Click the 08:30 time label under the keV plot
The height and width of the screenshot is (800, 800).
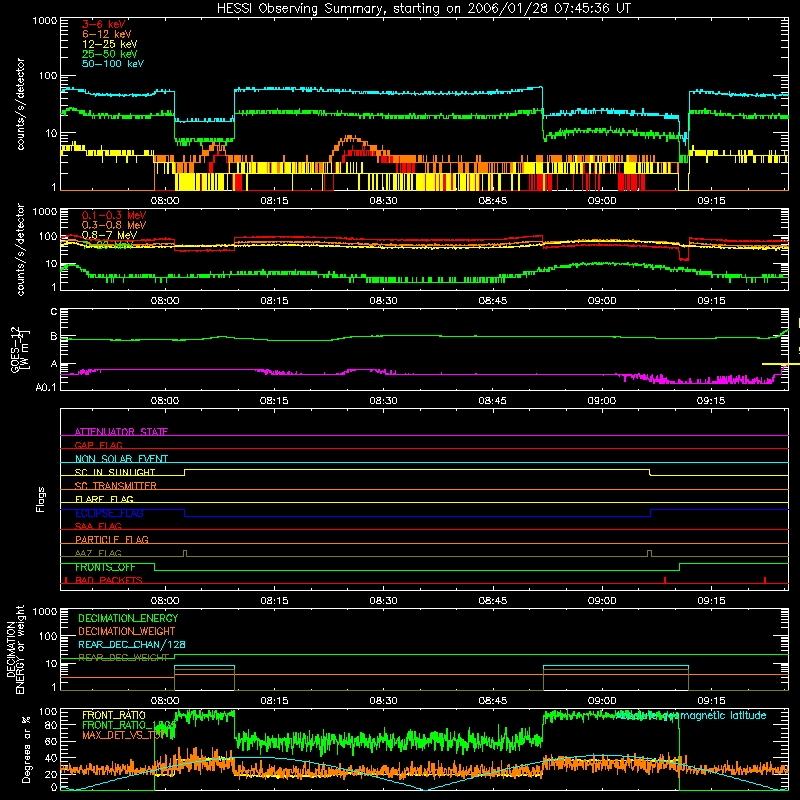(383, 201)
